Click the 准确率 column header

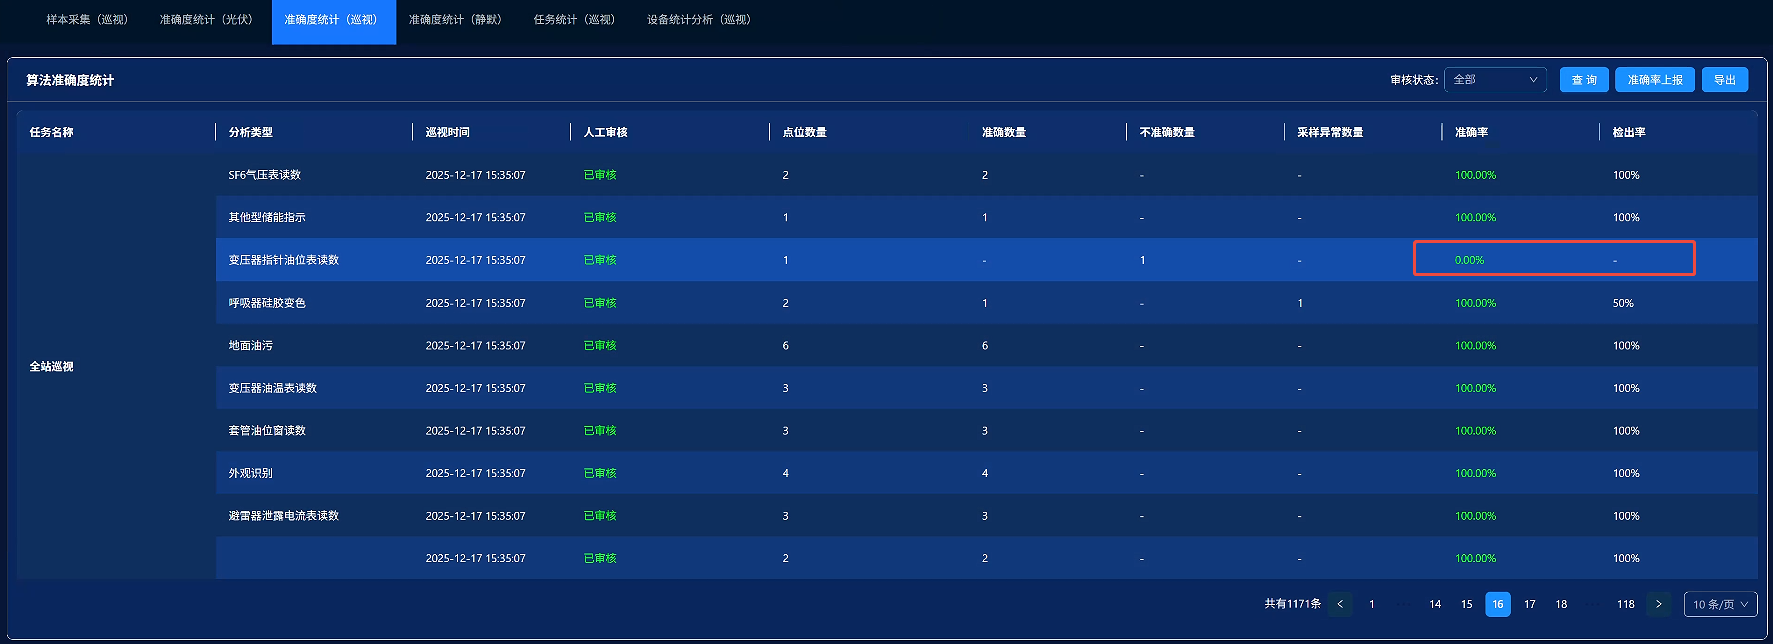coord(1471,132)
